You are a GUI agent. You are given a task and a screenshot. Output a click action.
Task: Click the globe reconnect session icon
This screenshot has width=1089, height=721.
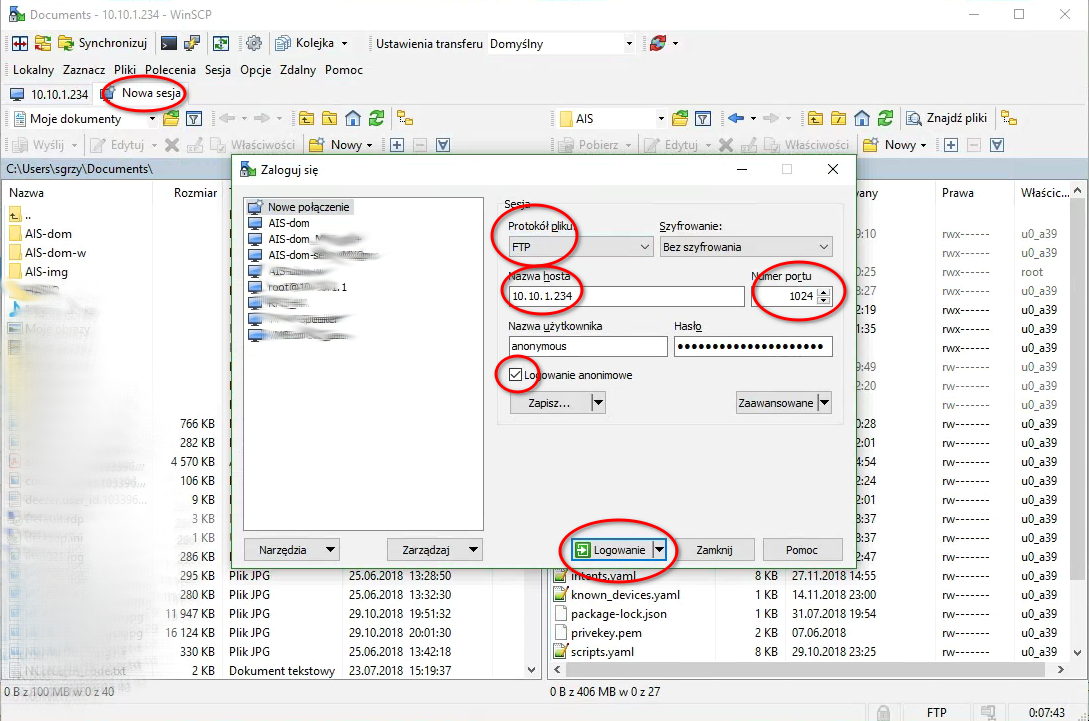pyautogui.click(x=658, y=43)
